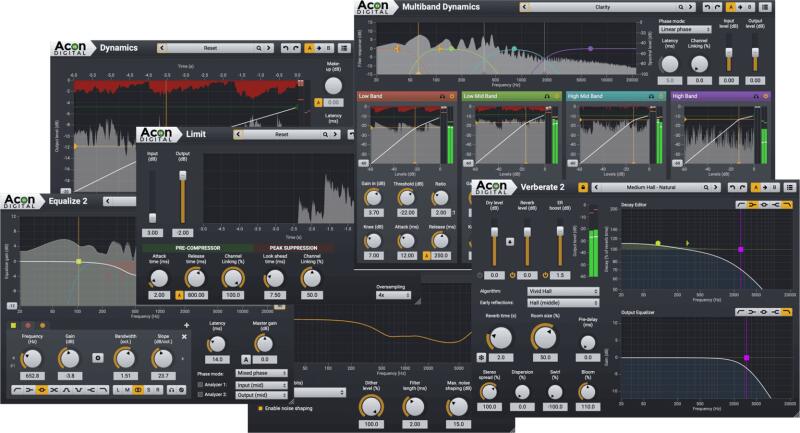
Task: Select A state in Multiband Dynamics A/B compare
Action: (731, 7)
